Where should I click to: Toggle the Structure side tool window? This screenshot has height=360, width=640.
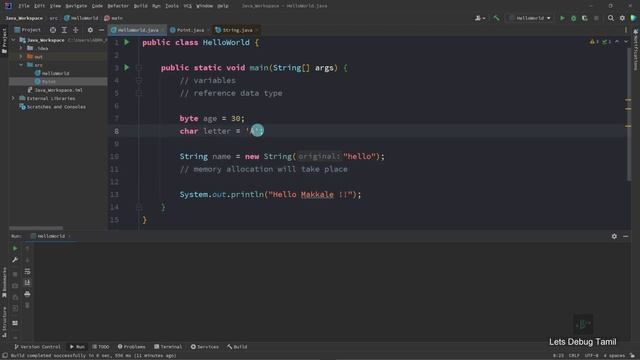[x=4, y=322]
